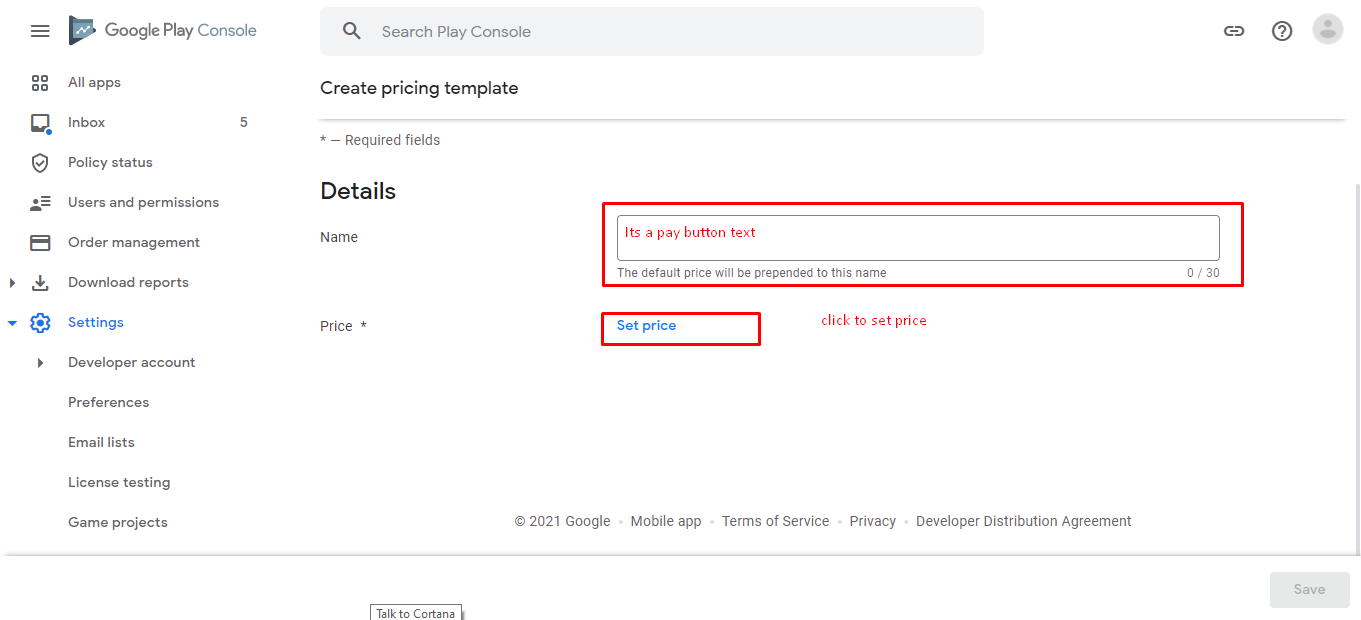1361x620 pixels.
Task: Collapse the Settings section arrow
Action: click(12, 323)
